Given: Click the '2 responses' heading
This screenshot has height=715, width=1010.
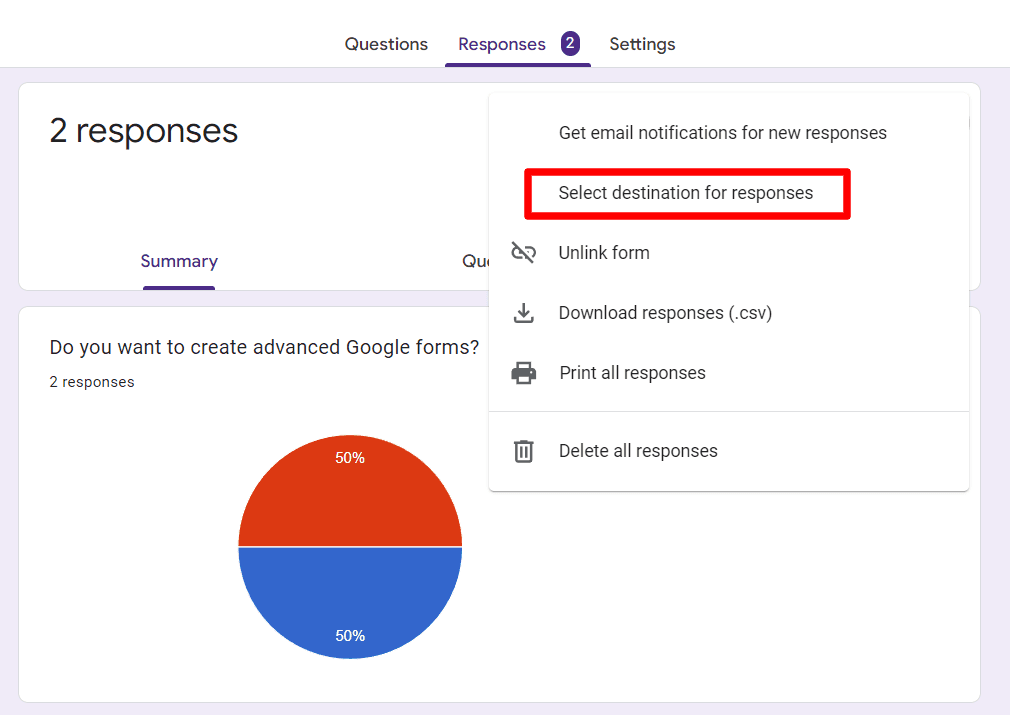Looking at the screenshot, I should (144, 131).
